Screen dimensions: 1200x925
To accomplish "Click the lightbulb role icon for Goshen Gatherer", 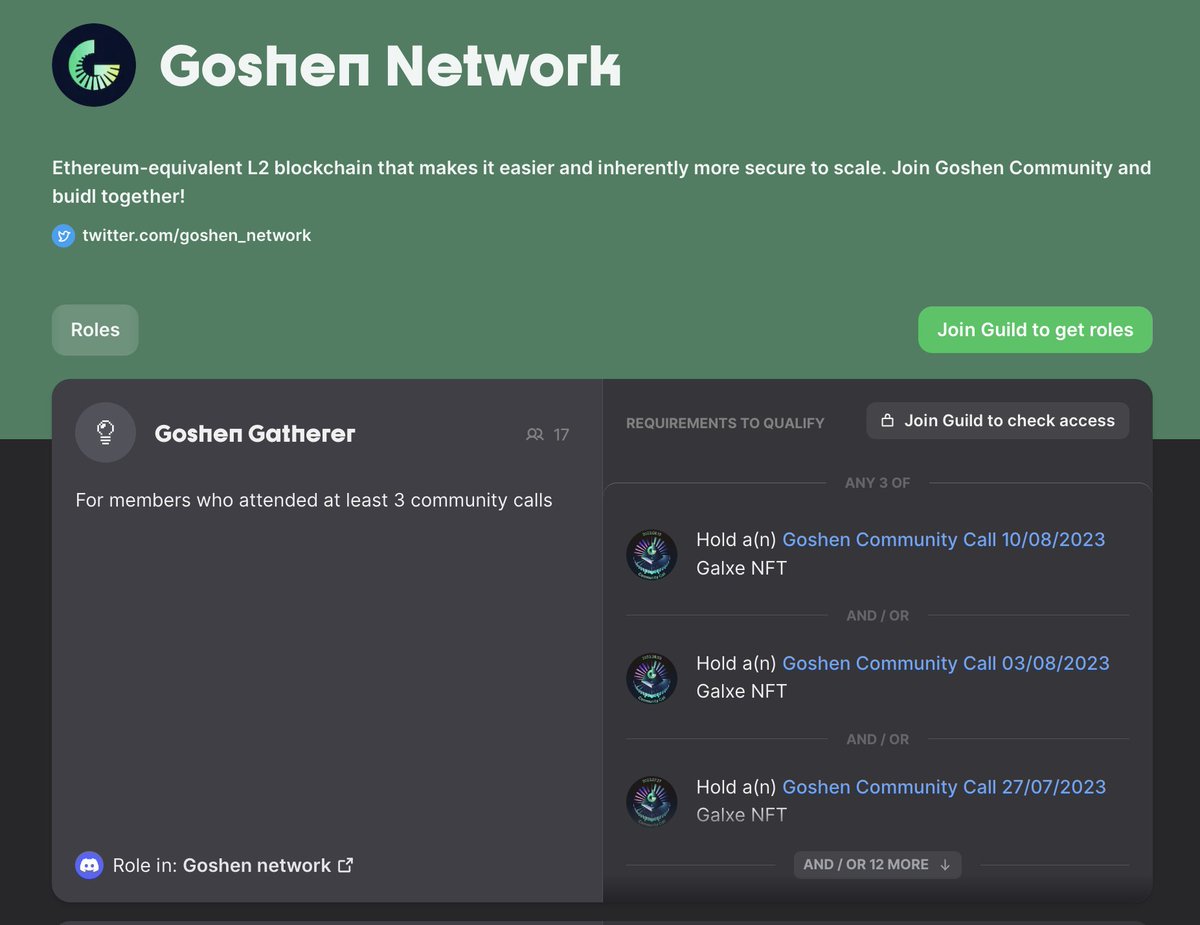I will (x=105, y=432).
